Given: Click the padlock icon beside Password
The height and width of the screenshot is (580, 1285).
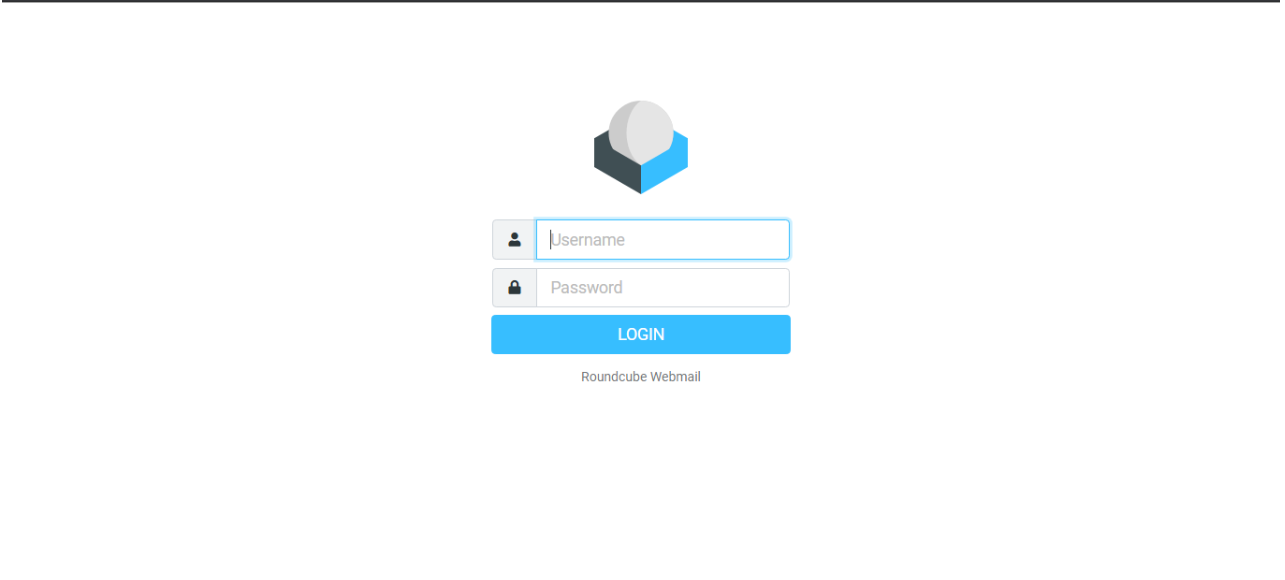Looking at the screenshot, I should click(515, 288).
